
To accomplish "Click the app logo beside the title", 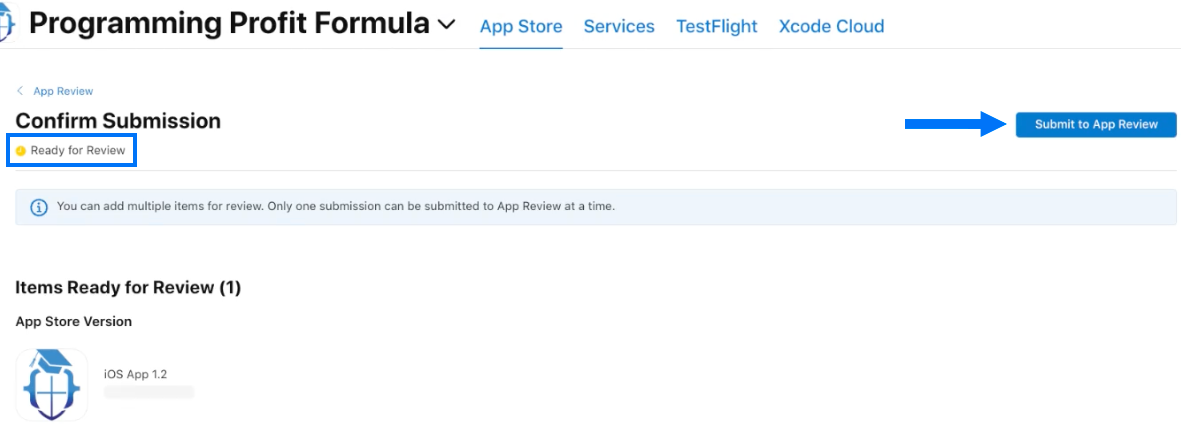I will [x=8, y=26].
